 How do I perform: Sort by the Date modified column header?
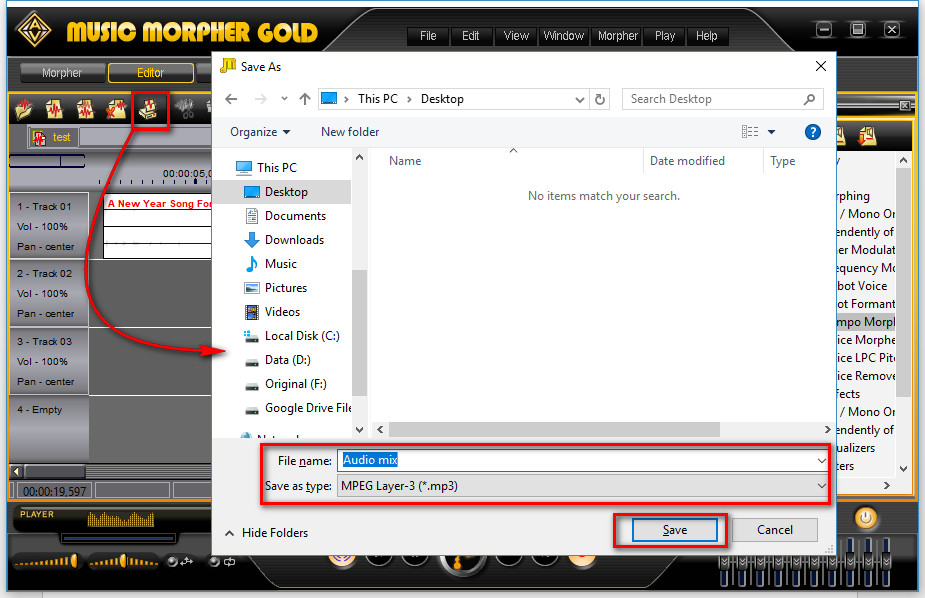tap(687, 161)
